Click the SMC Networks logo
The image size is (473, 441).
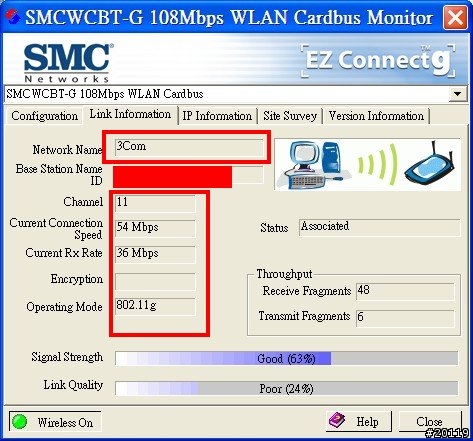pos(68,63)
